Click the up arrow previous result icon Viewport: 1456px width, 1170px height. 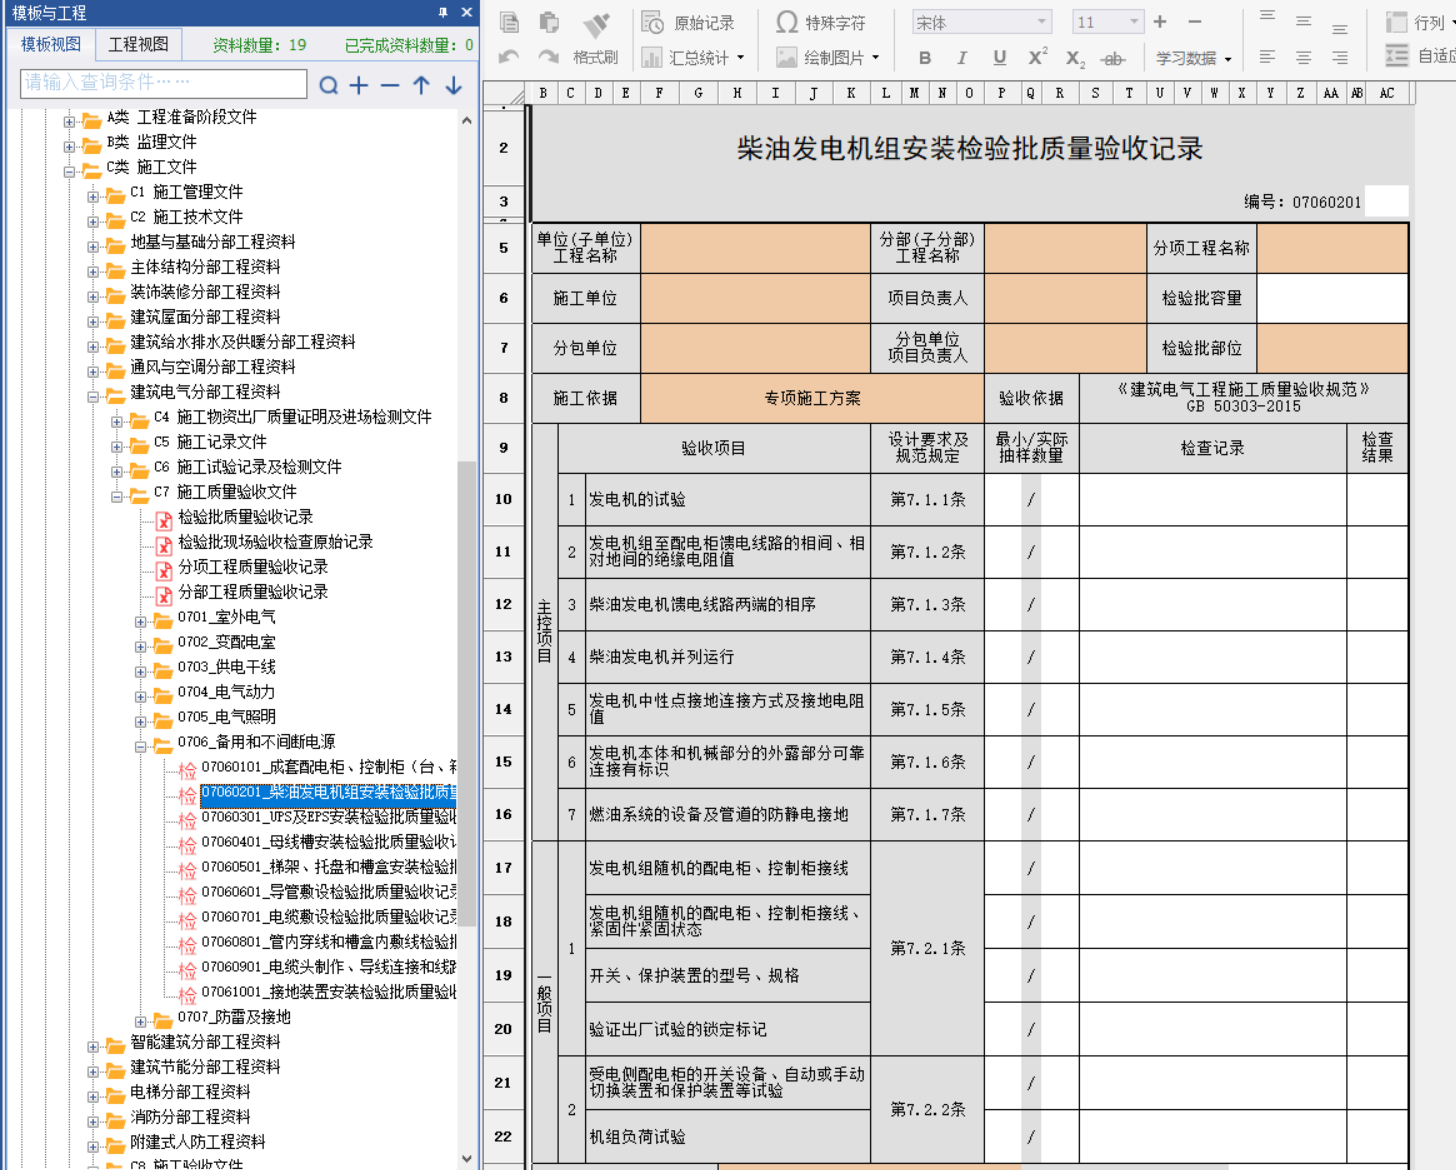click(x=421, y=86)
